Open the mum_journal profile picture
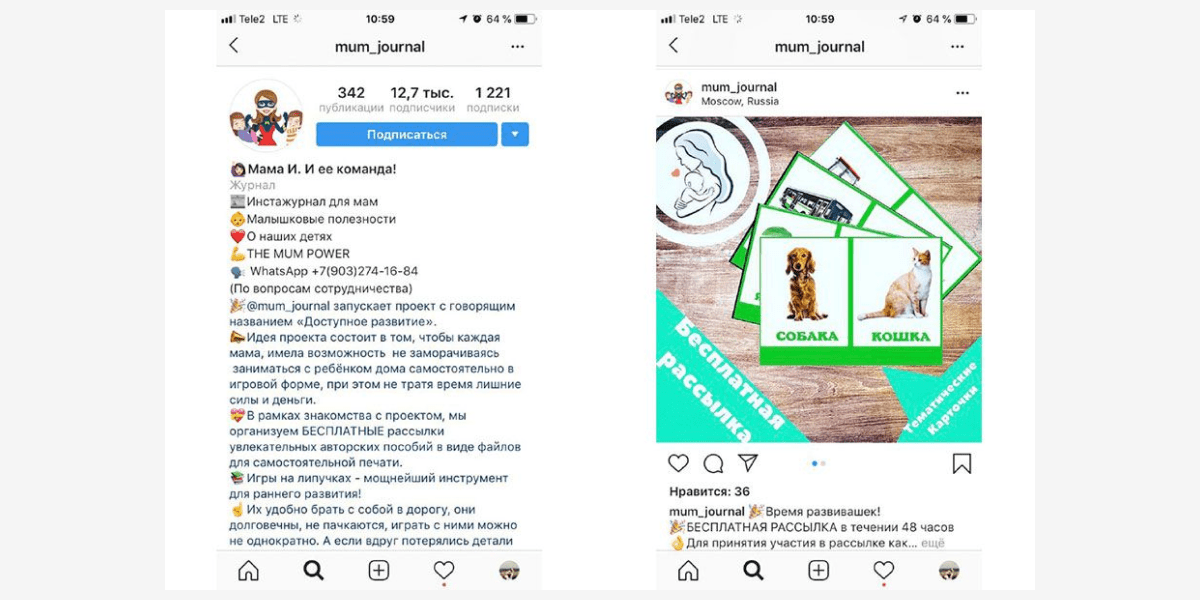The height and width of the screenshot is (600, 1200). pos(266,115)
